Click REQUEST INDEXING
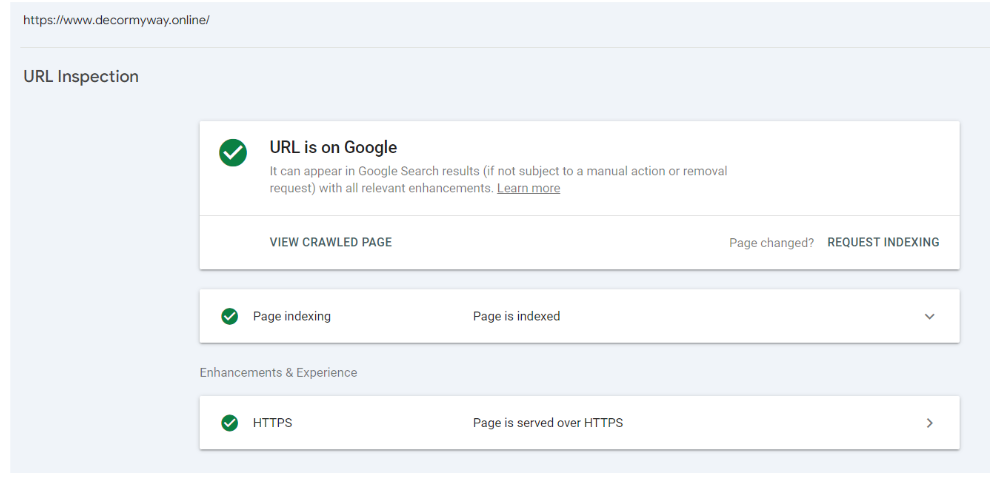 883,242
